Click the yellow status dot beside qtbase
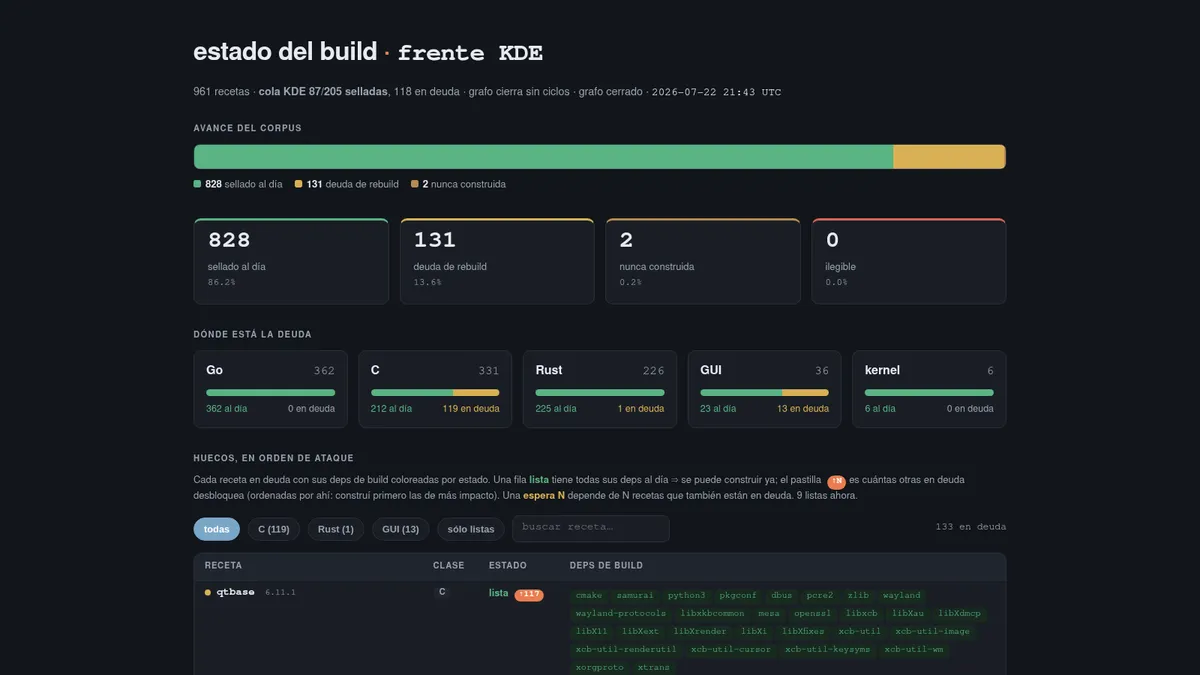Viewport: 1200px width, 675px height. (208, 593)
